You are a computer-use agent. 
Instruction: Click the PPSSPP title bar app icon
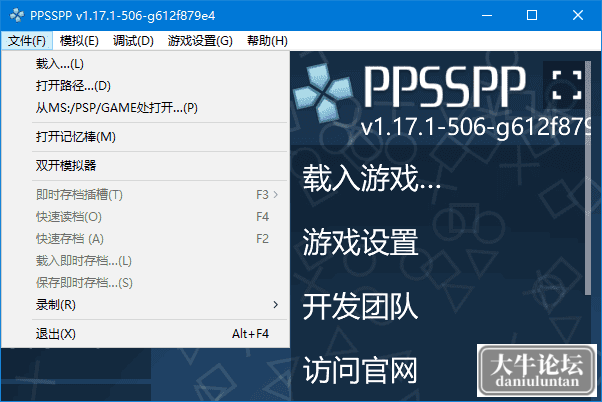(17, 15)
